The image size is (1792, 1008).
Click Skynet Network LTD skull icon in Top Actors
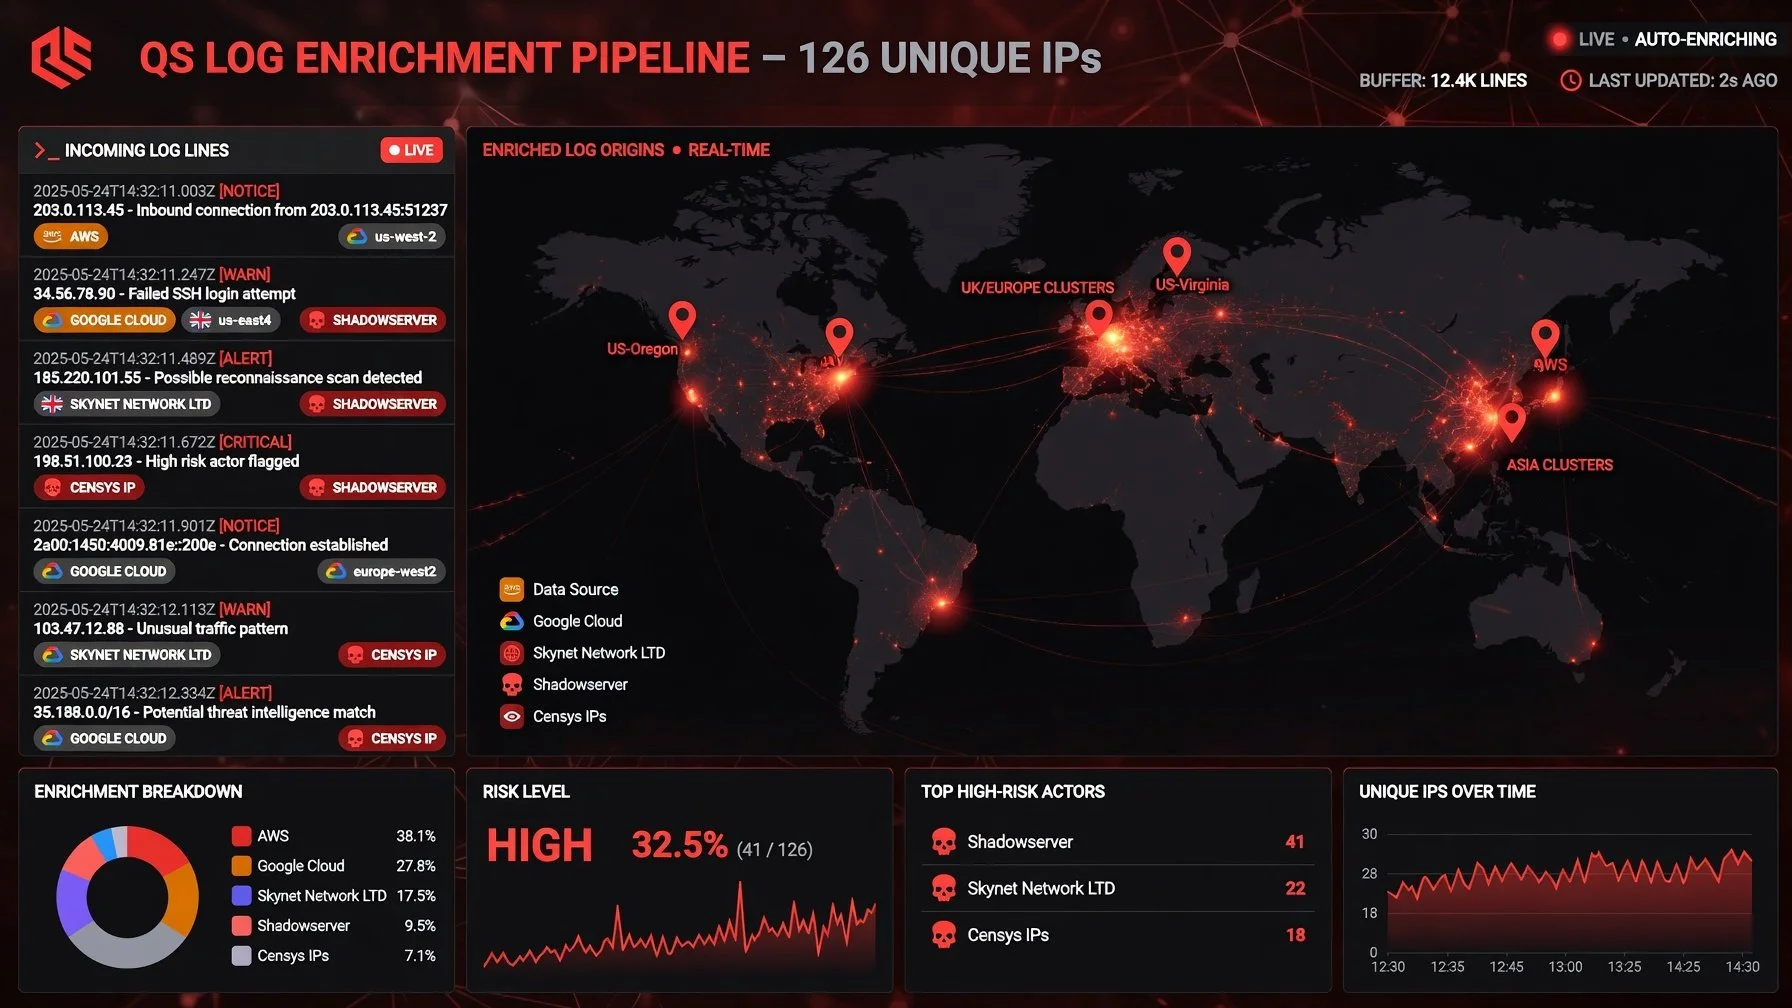tap(943, 889)
